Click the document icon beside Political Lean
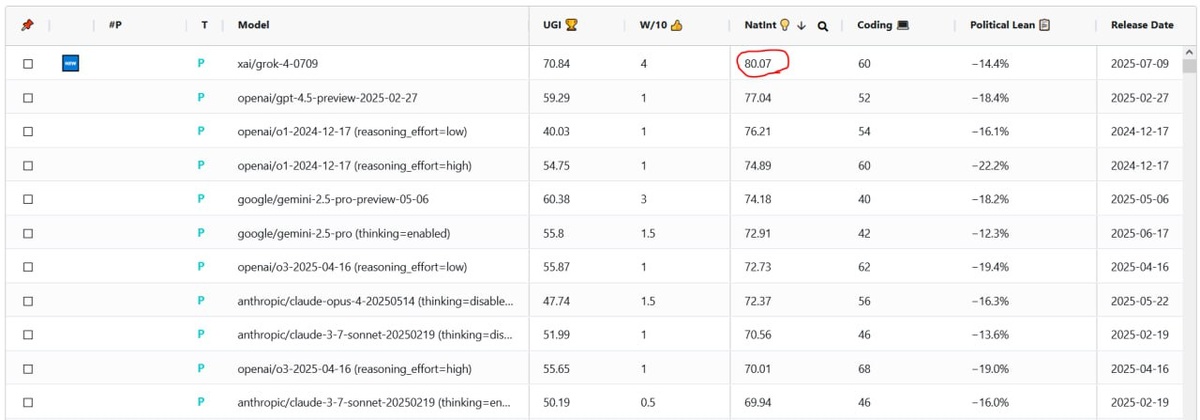Image resolution: width=1200 pixels, height=420 pixels. click(x=1045, y=25)
